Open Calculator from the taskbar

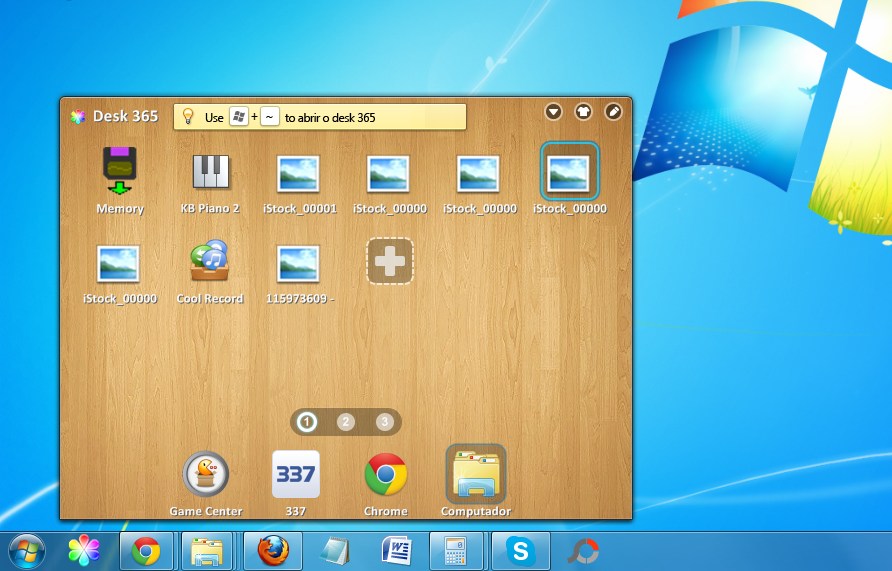coord(456,551)
